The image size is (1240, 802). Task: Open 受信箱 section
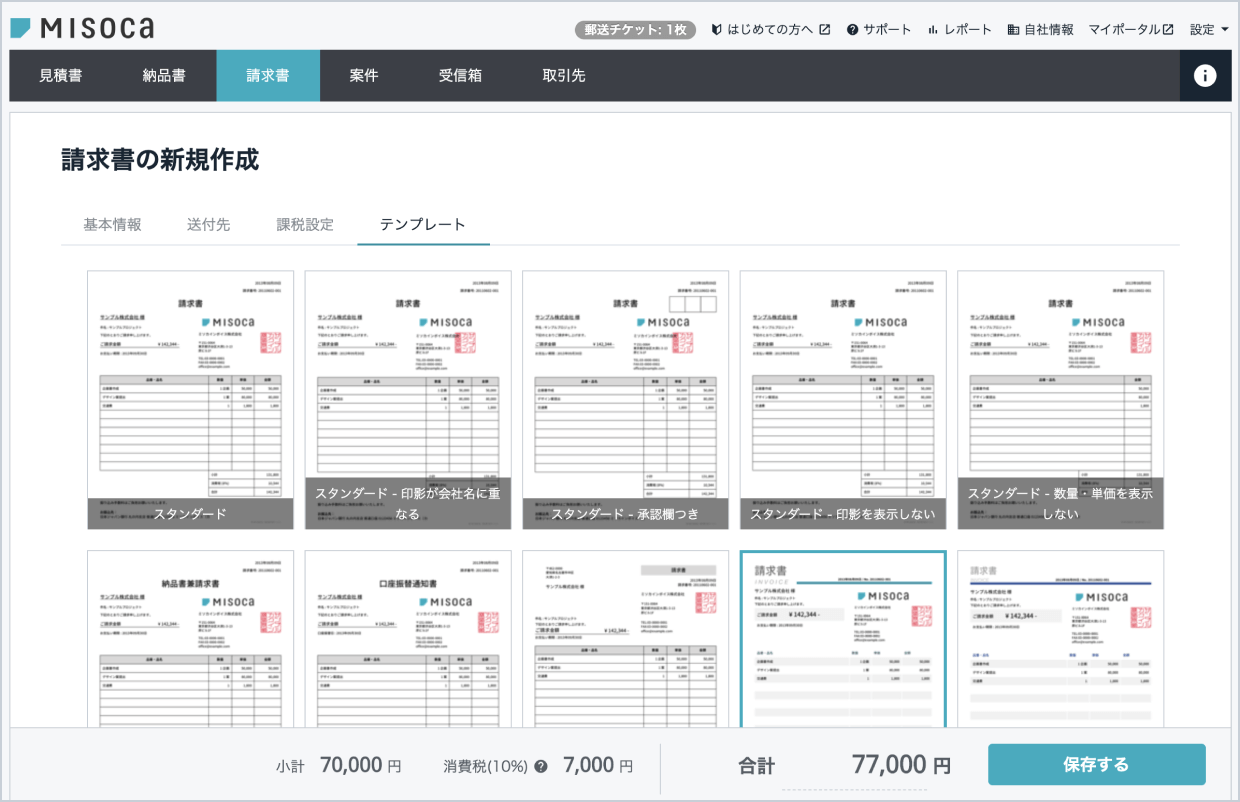click(x=460, y=76)
